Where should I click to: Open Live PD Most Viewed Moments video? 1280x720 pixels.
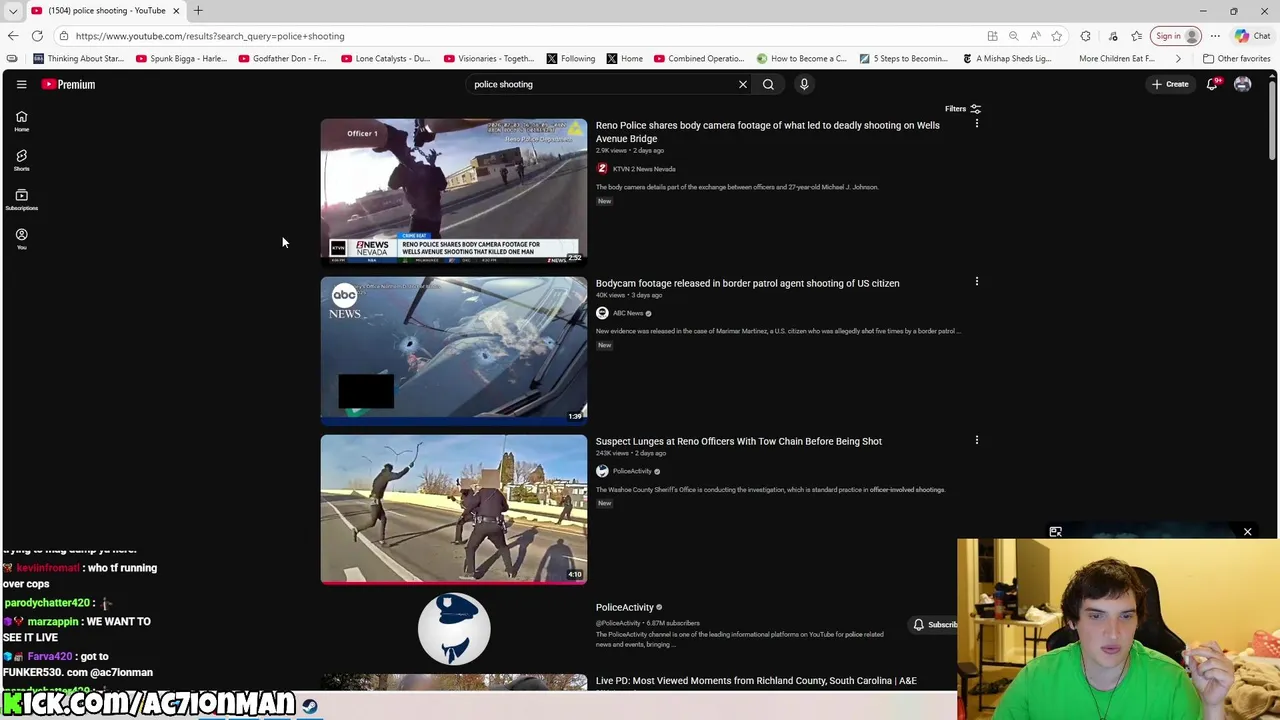[x=755, y=681]
